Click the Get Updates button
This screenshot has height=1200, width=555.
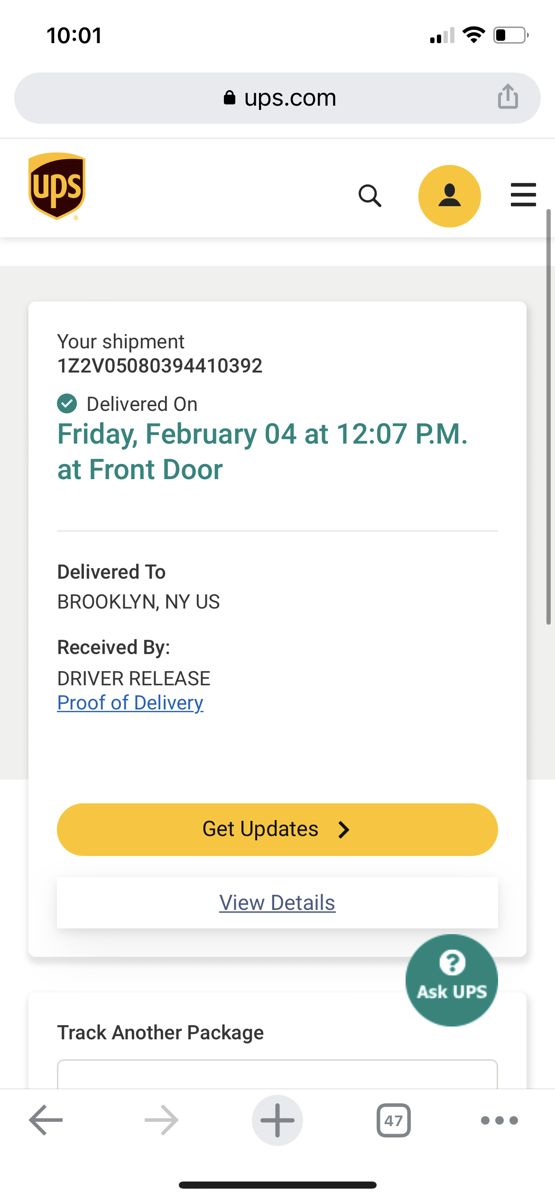point(277,829)
